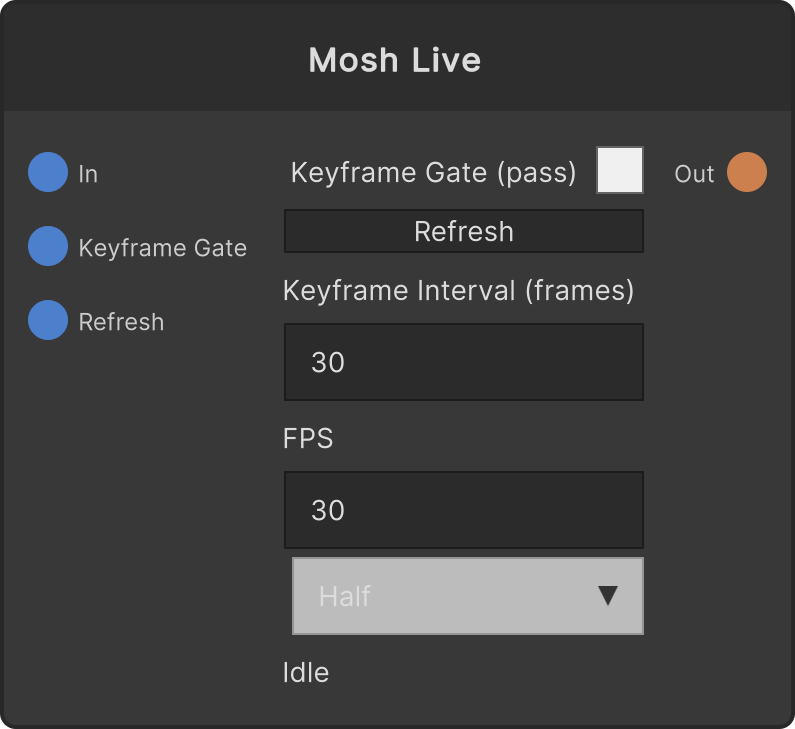Click the Idle status text
The width and height of the screenshot is (795, 729).
[306, 673]
